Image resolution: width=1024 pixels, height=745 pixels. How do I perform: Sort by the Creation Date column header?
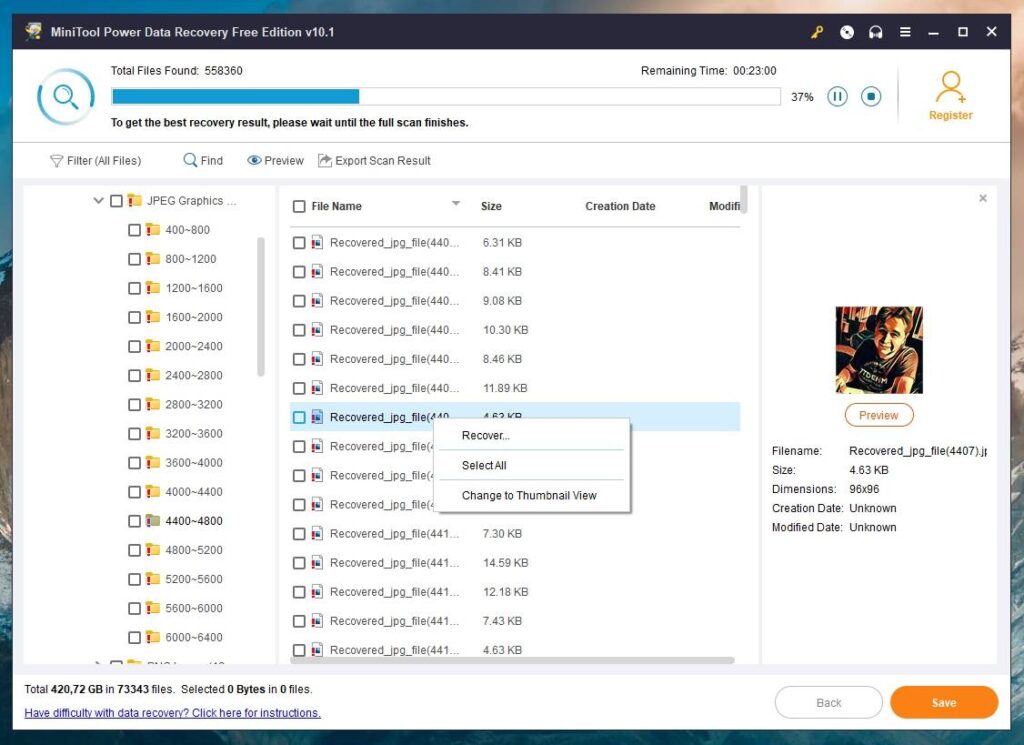[620, 206]
